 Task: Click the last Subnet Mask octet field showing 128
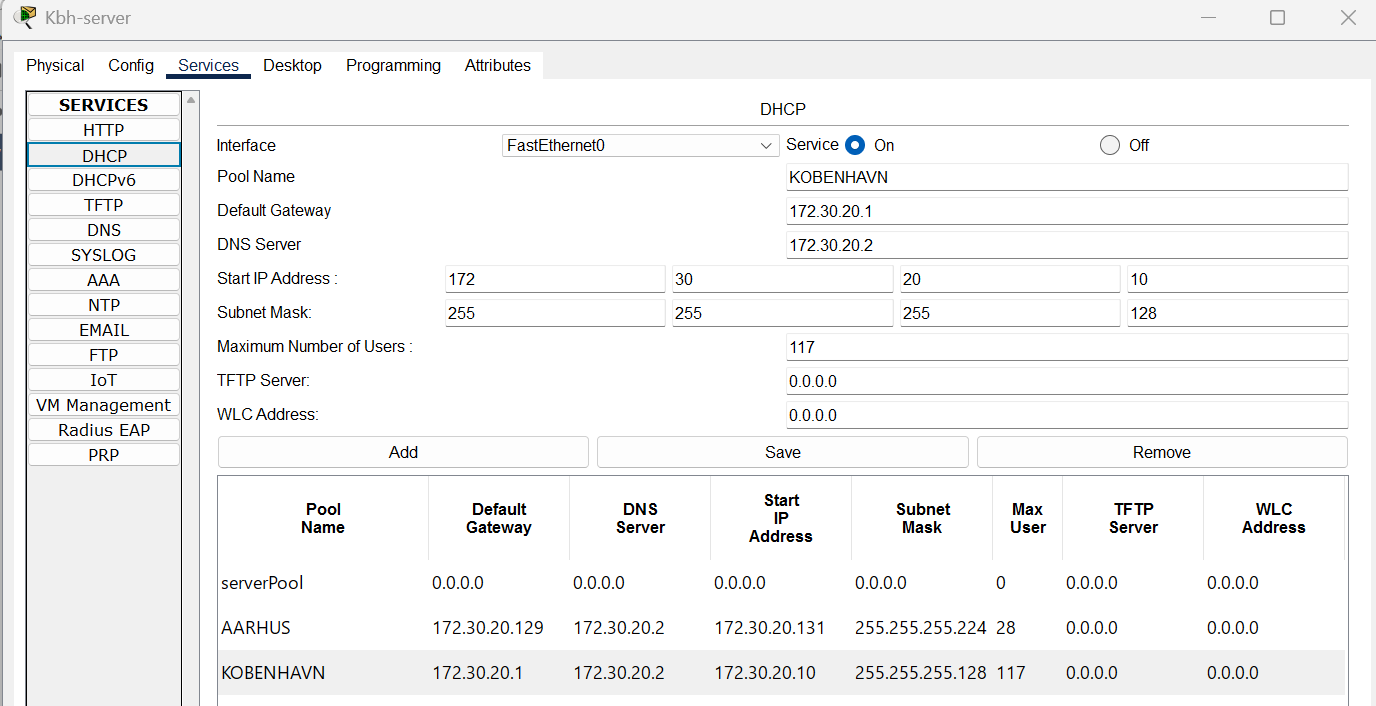1238,313
